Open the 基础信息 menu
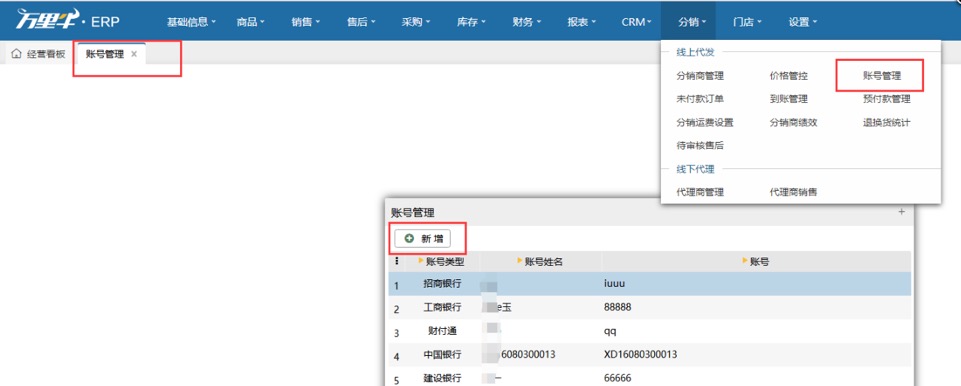 (x=192, y=22)
